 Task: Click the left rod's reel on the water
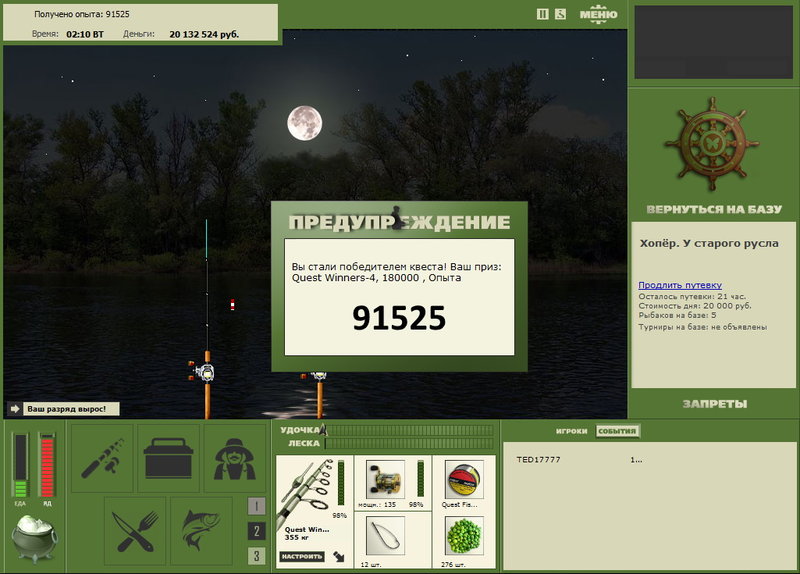click(204, 371)
